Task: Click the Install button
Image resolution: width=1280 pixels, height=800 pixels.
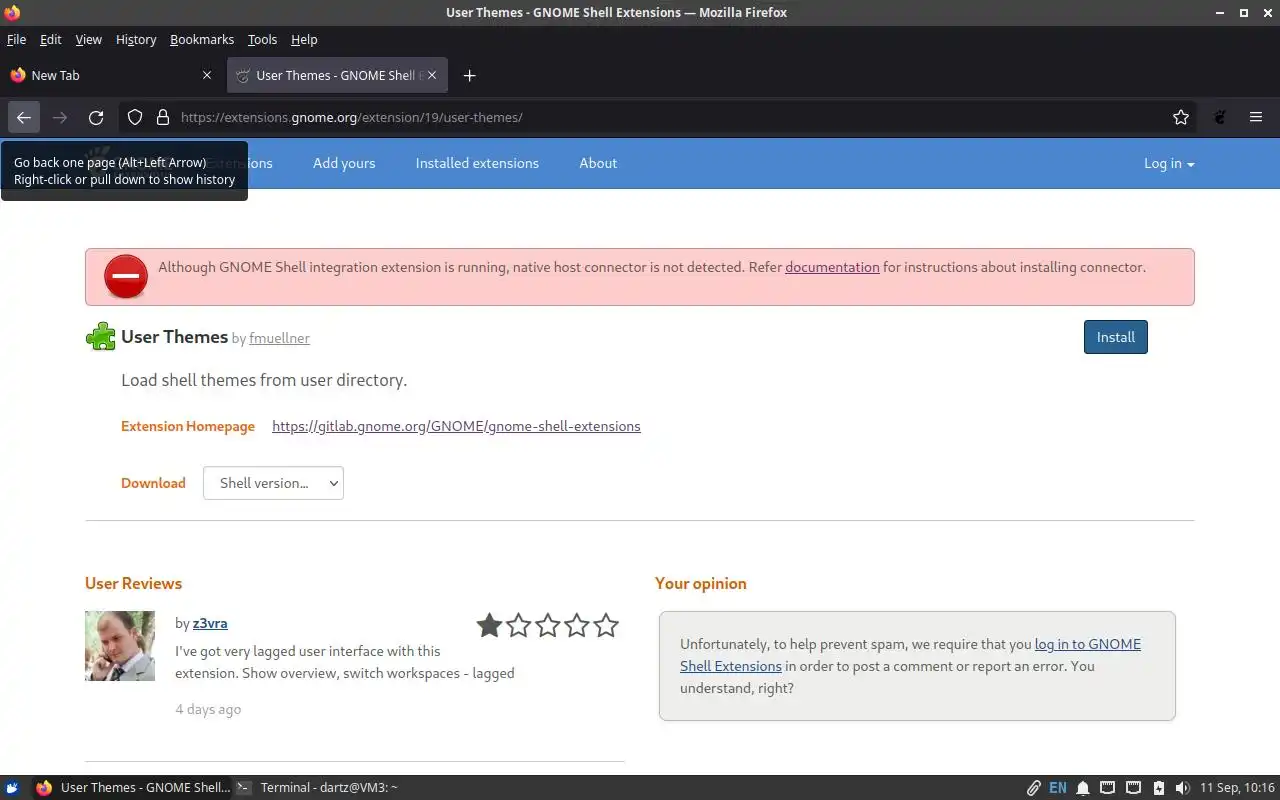Action: pos(1116,337)
